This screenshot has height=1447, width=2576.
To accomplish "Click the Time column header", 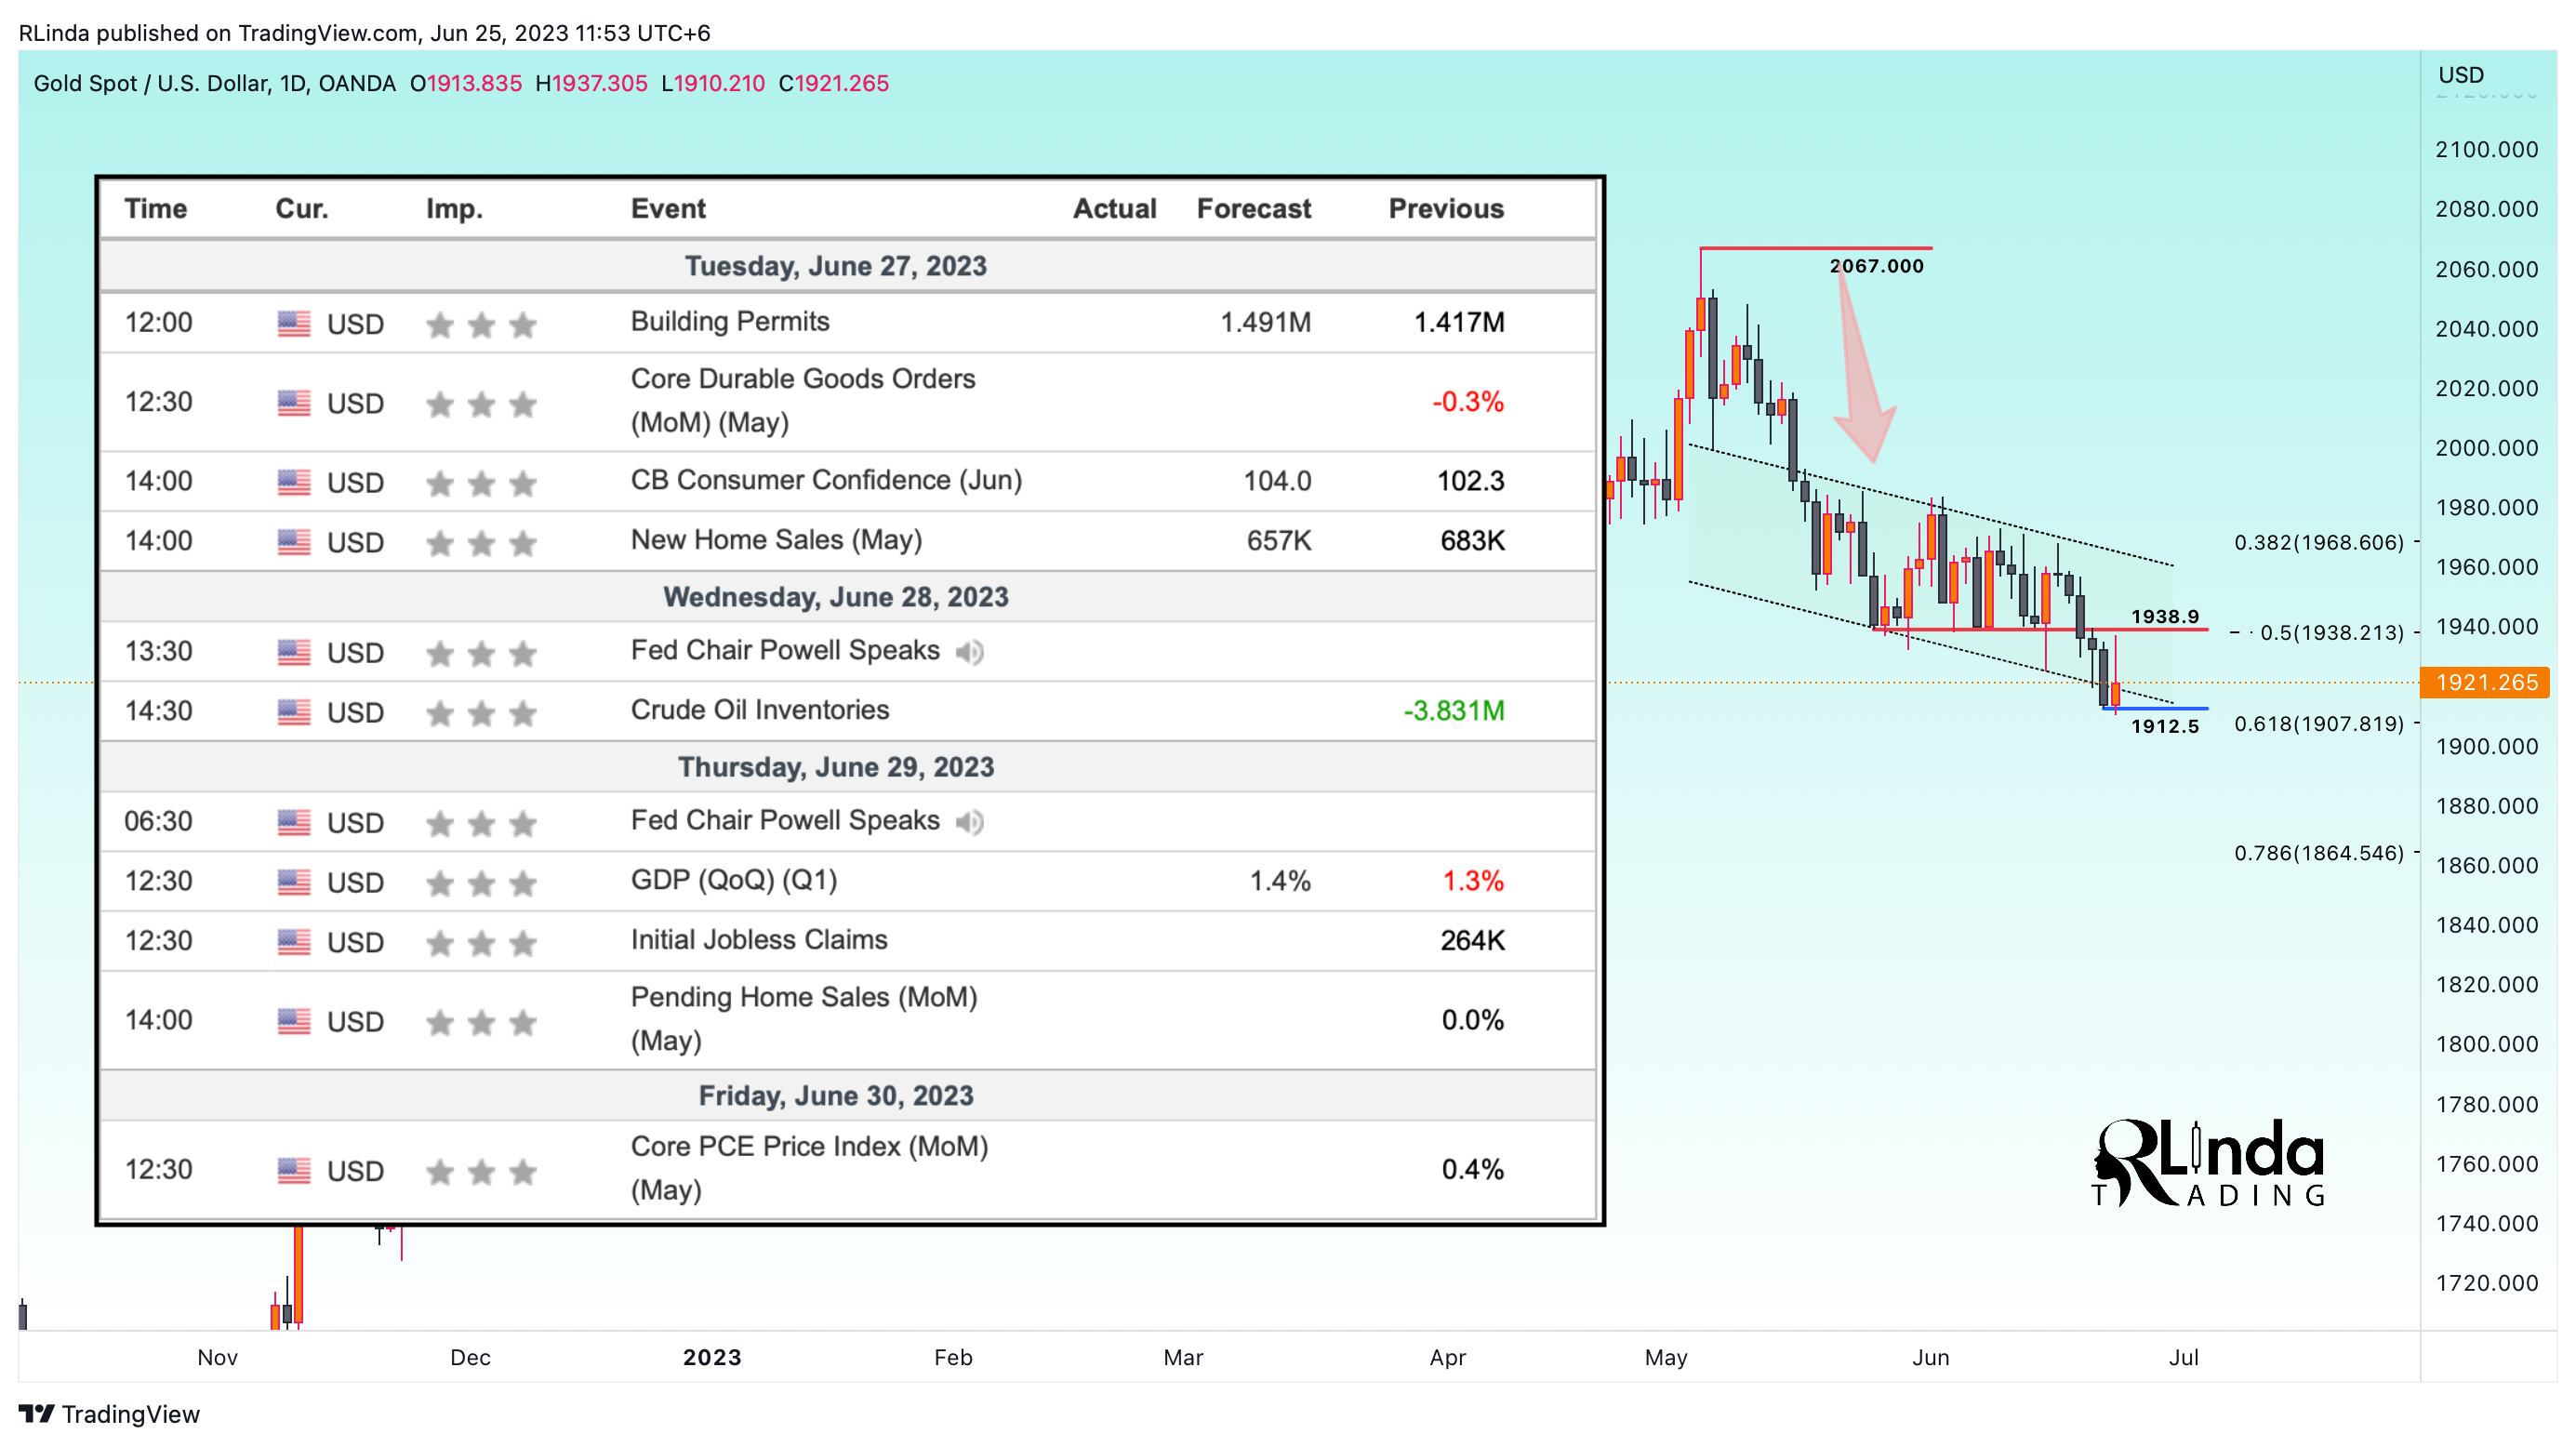I will click(156, 208).
